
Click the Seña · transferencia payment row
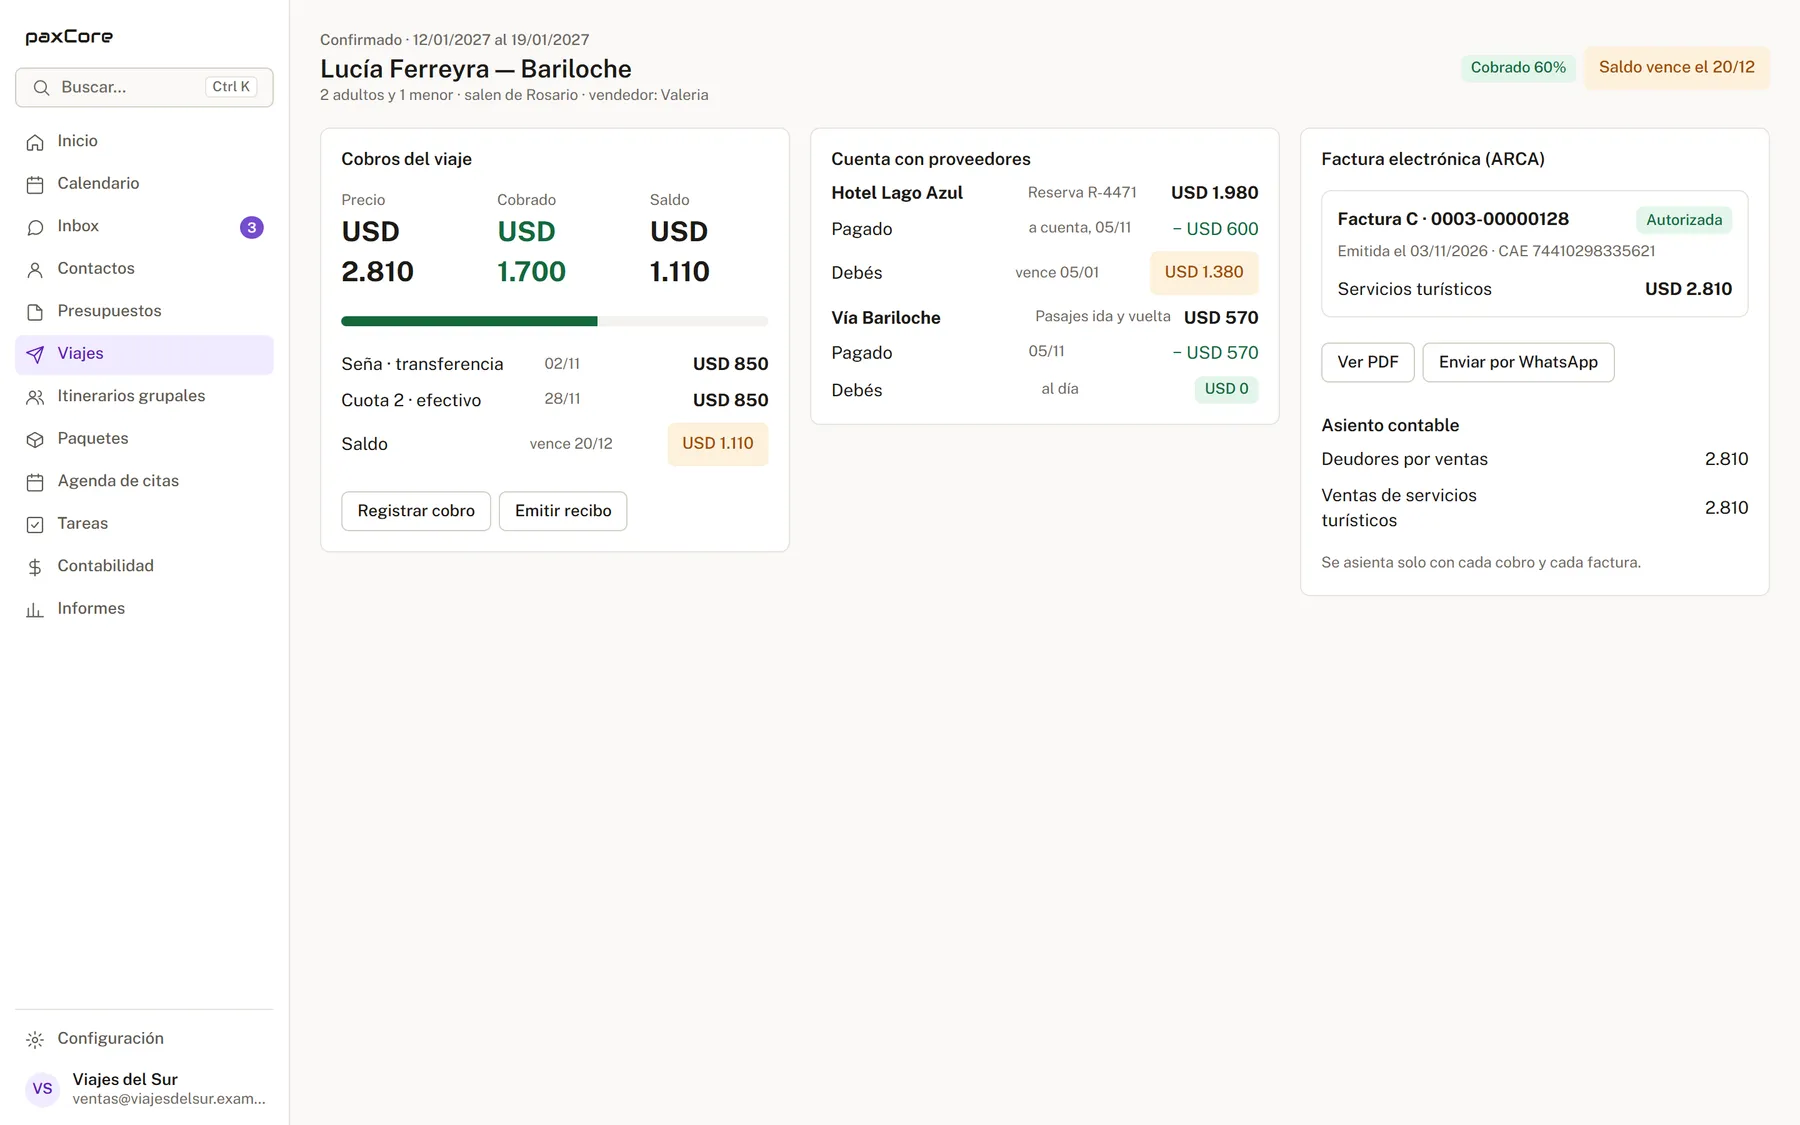pos(555,364)
